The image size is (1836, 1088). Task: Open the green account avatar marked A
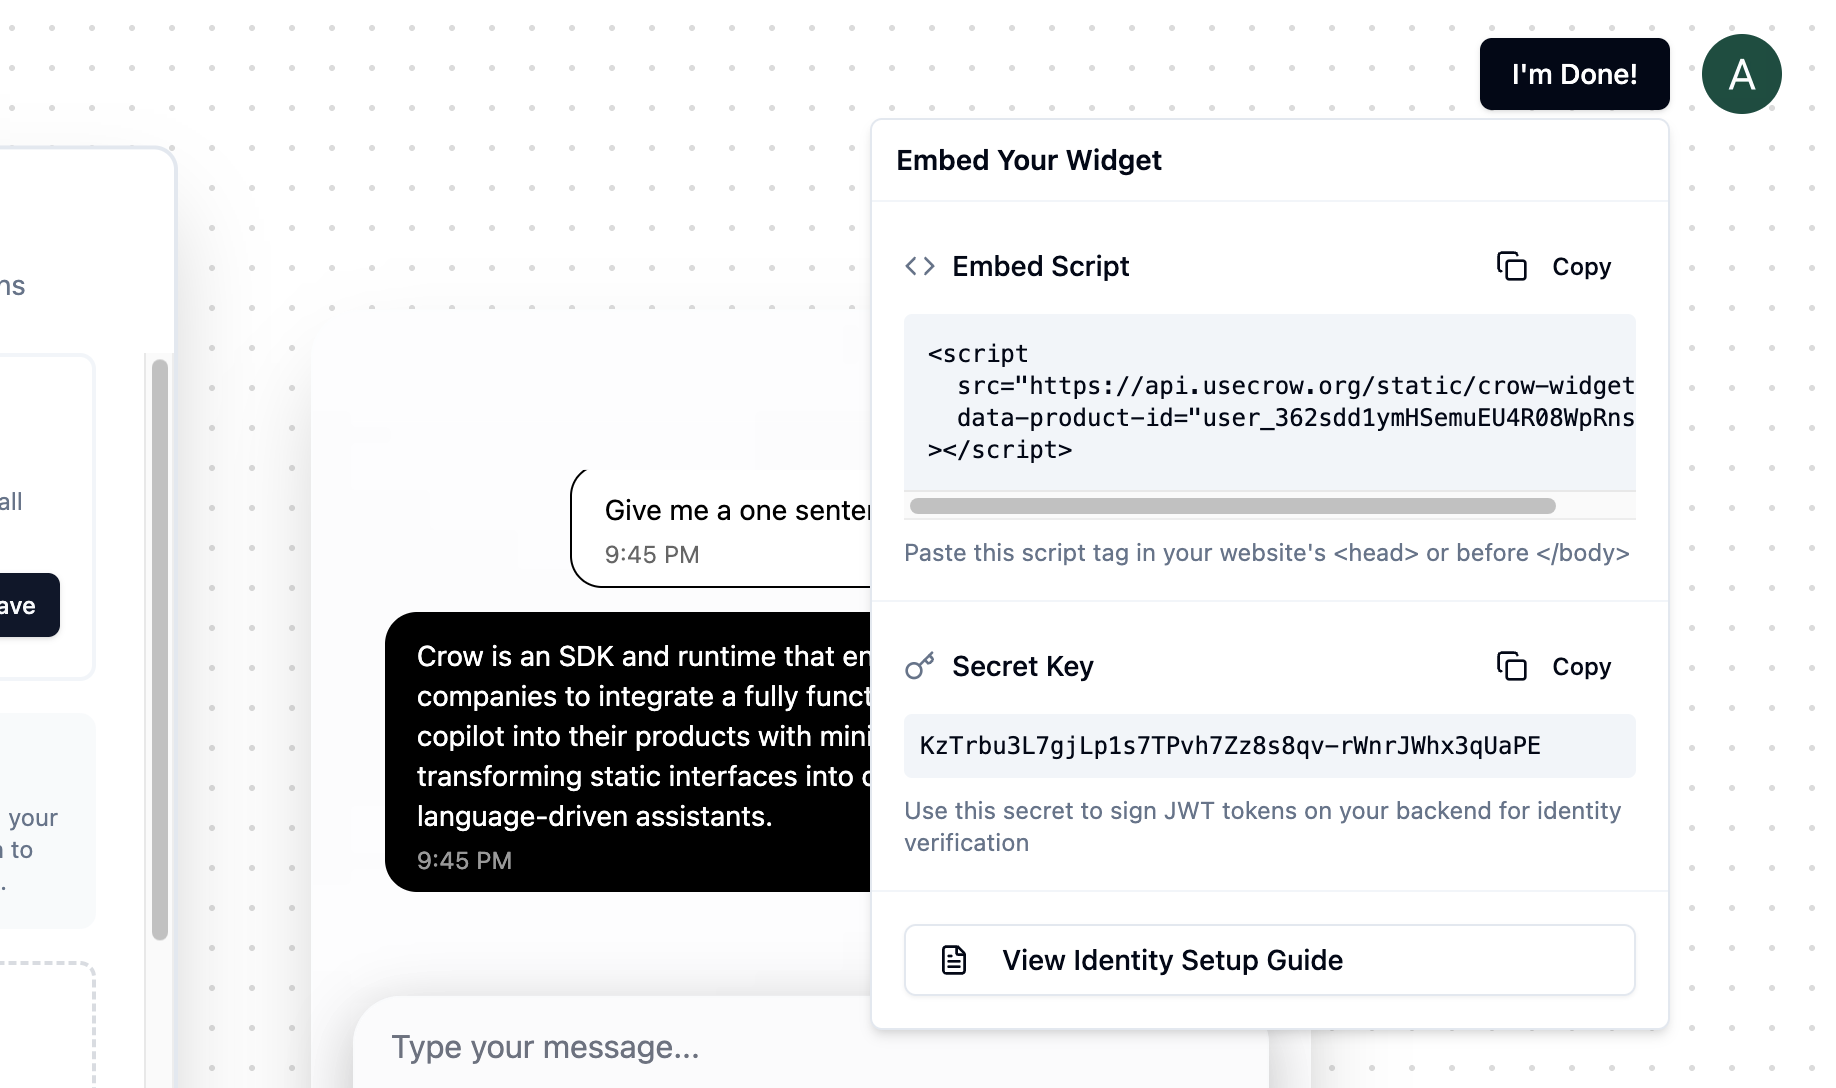click(x=1741, y=73)
